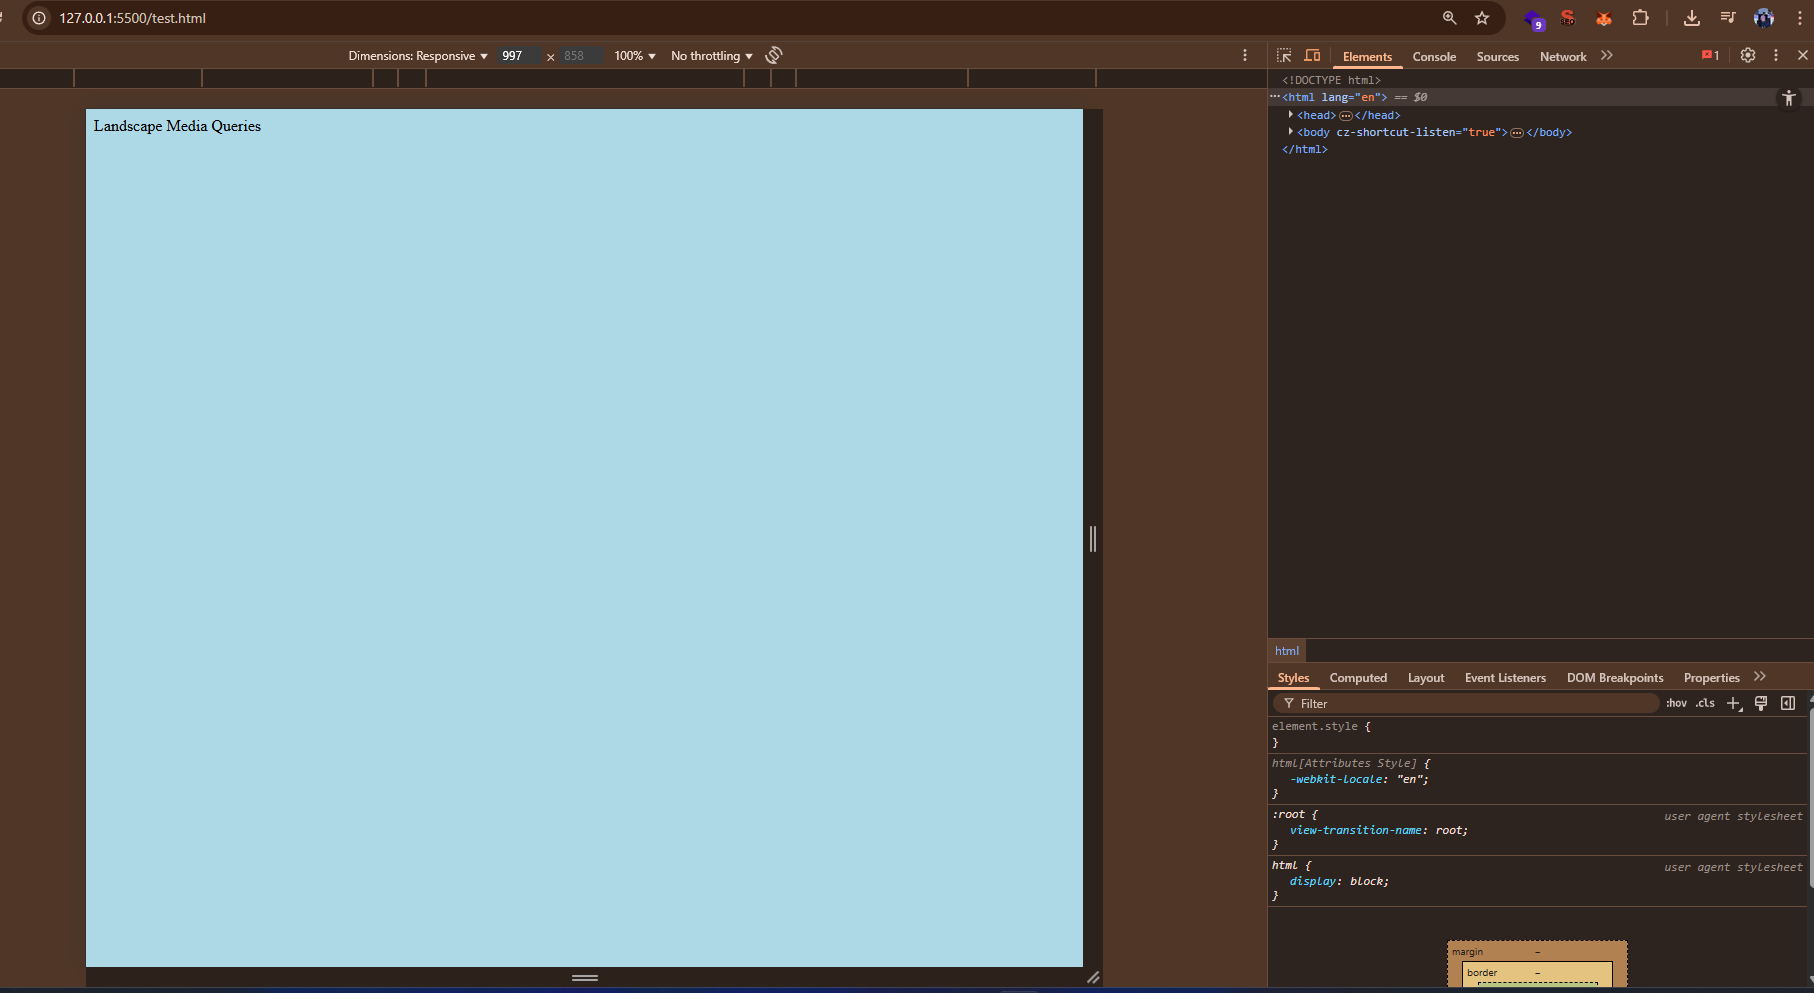This screenshot has height=993, width=1814.
Task: Open the Chrome profile avatar
Action: coord(1763,17)
